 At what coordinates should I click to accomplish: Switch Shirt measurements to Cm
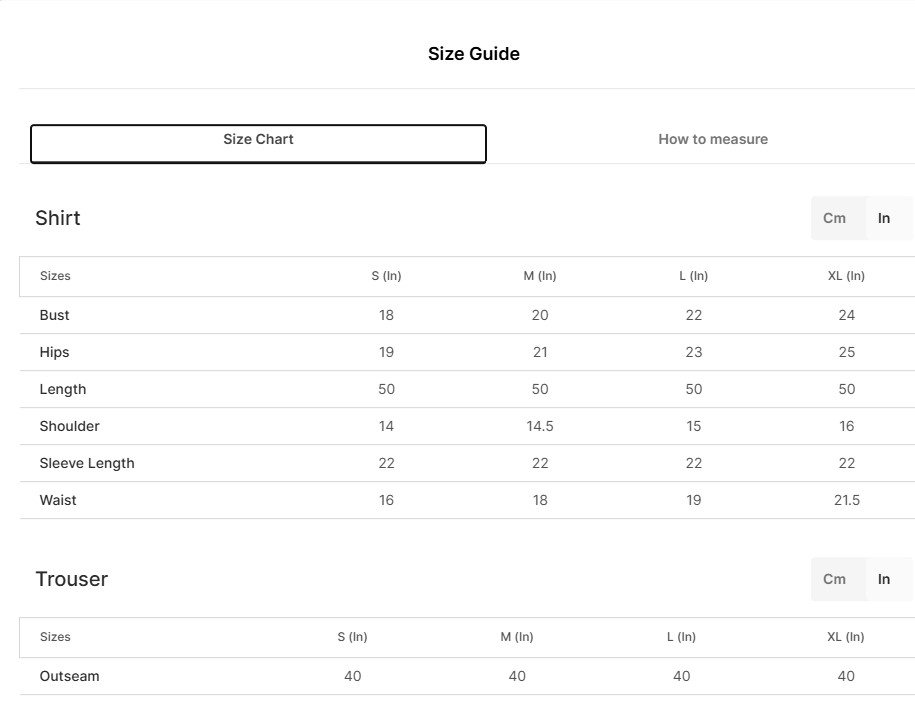tap(834, 218)
